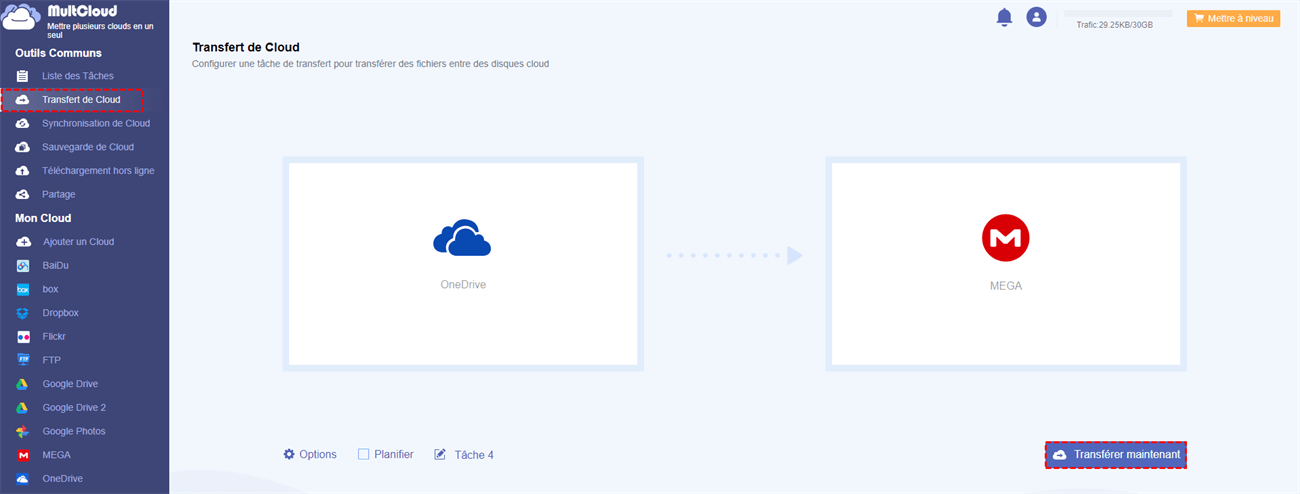Click the large MEGA destination logo
The image size is (1300, 494).
(x=1005, y=238)
